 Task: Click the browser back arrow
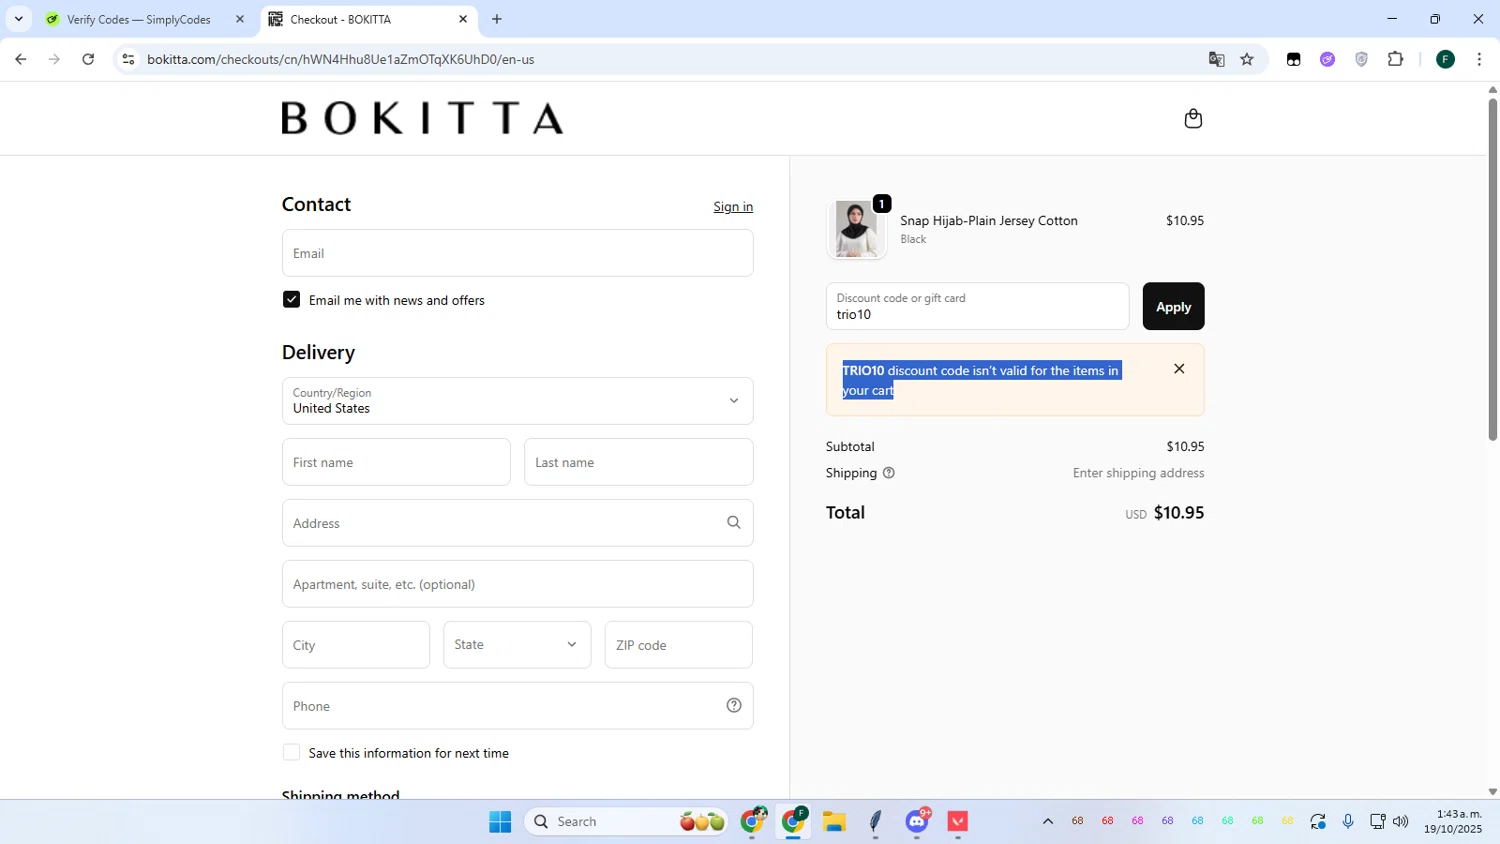(20, 59)
